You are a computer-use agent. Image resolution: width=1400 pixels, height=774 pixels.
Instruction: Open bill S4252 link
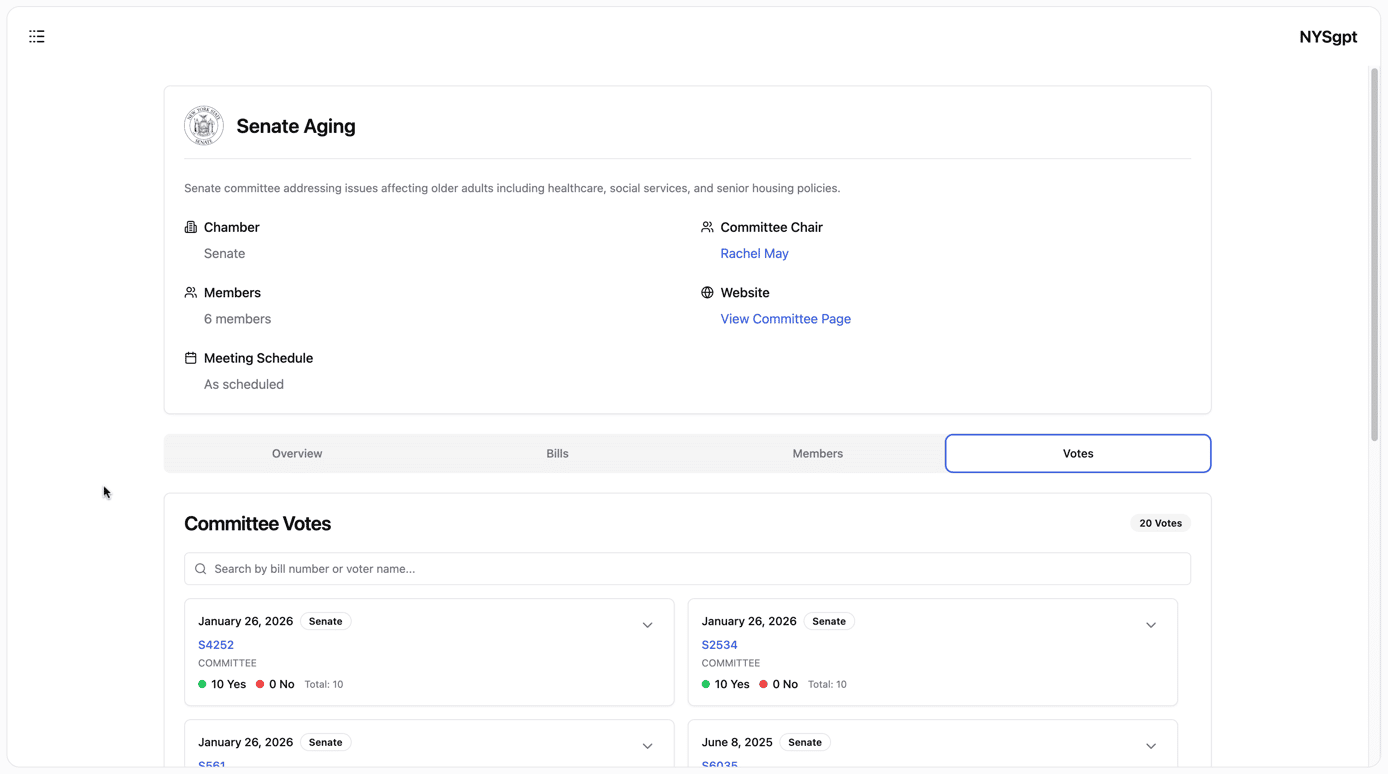pos(216,645)
